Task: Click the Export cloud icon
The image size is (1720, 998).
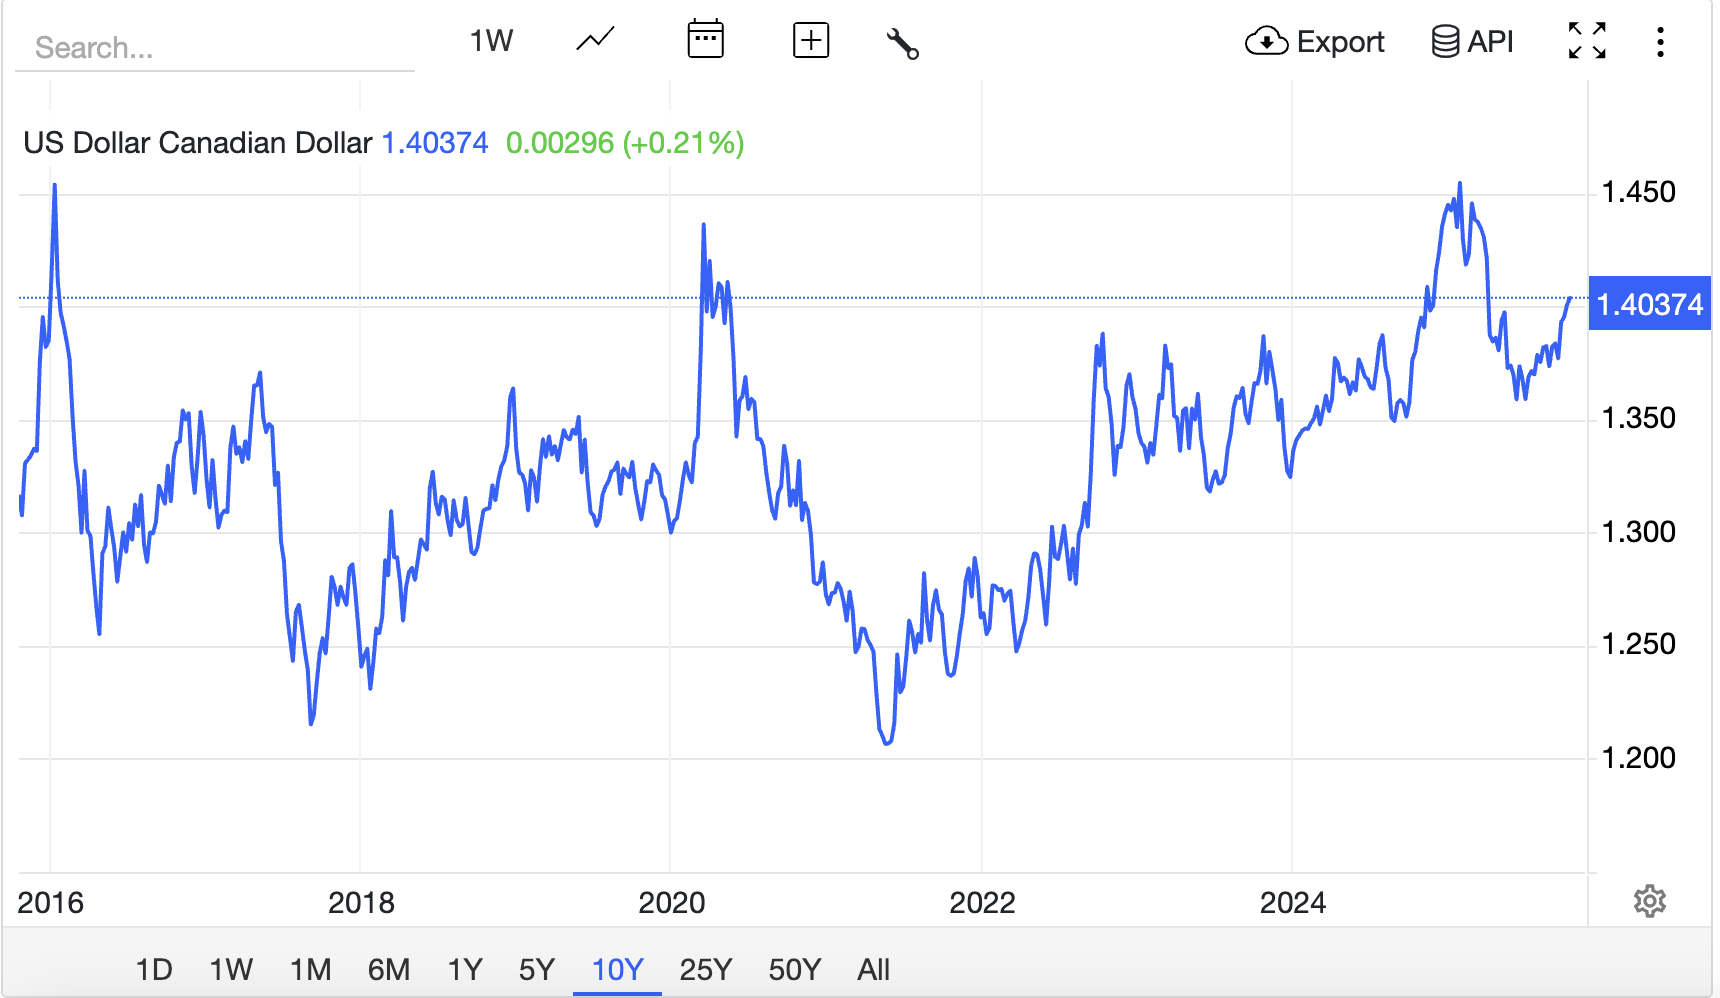Action: (x=1266, y=42)
